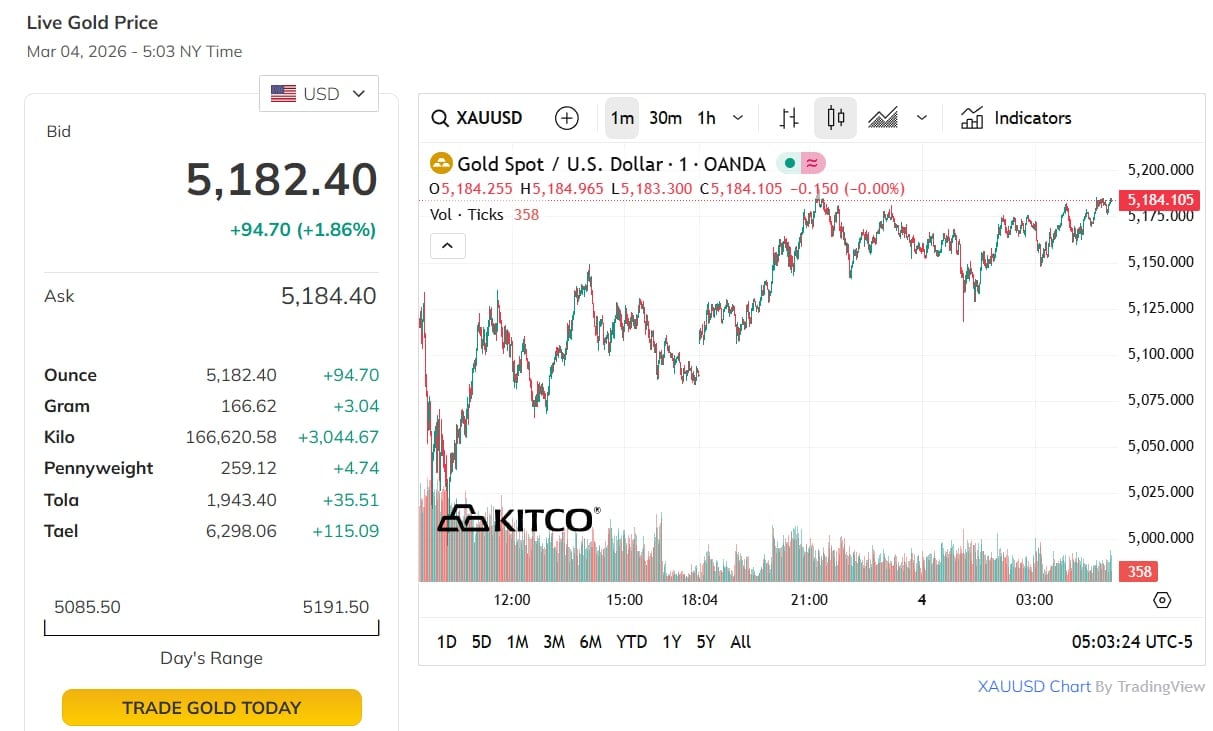
Task: Expand the time interval dropdown chevron
Action: pos(738,118)
